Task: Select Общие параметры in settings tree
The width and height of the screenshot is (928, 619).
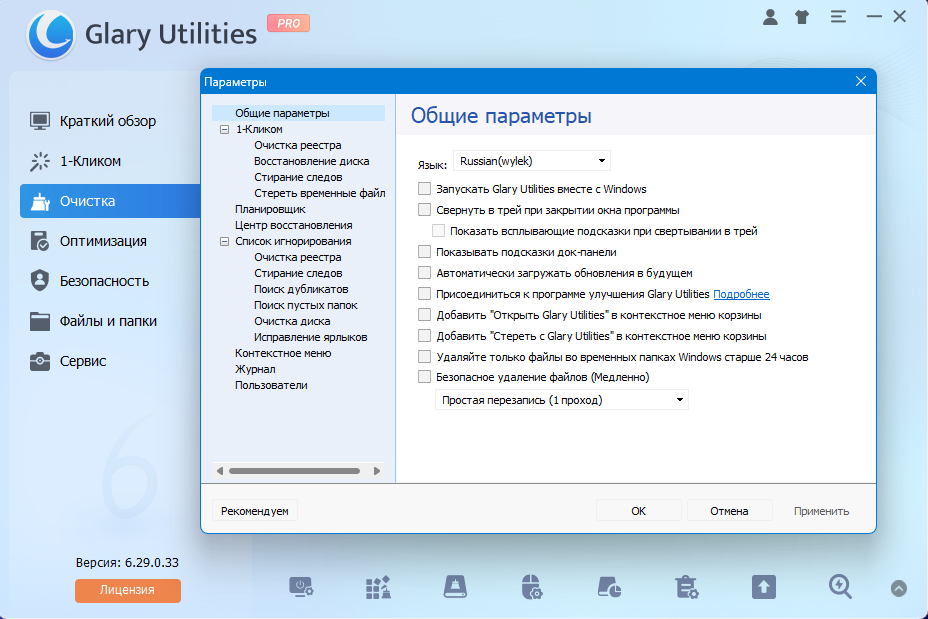Action: pyautogui.click(x=282, y=113)
